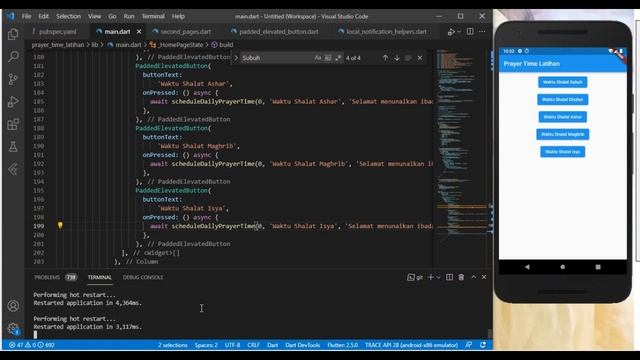
Task: Click the lib breadcrumb folder
Action: click(95, 45)
